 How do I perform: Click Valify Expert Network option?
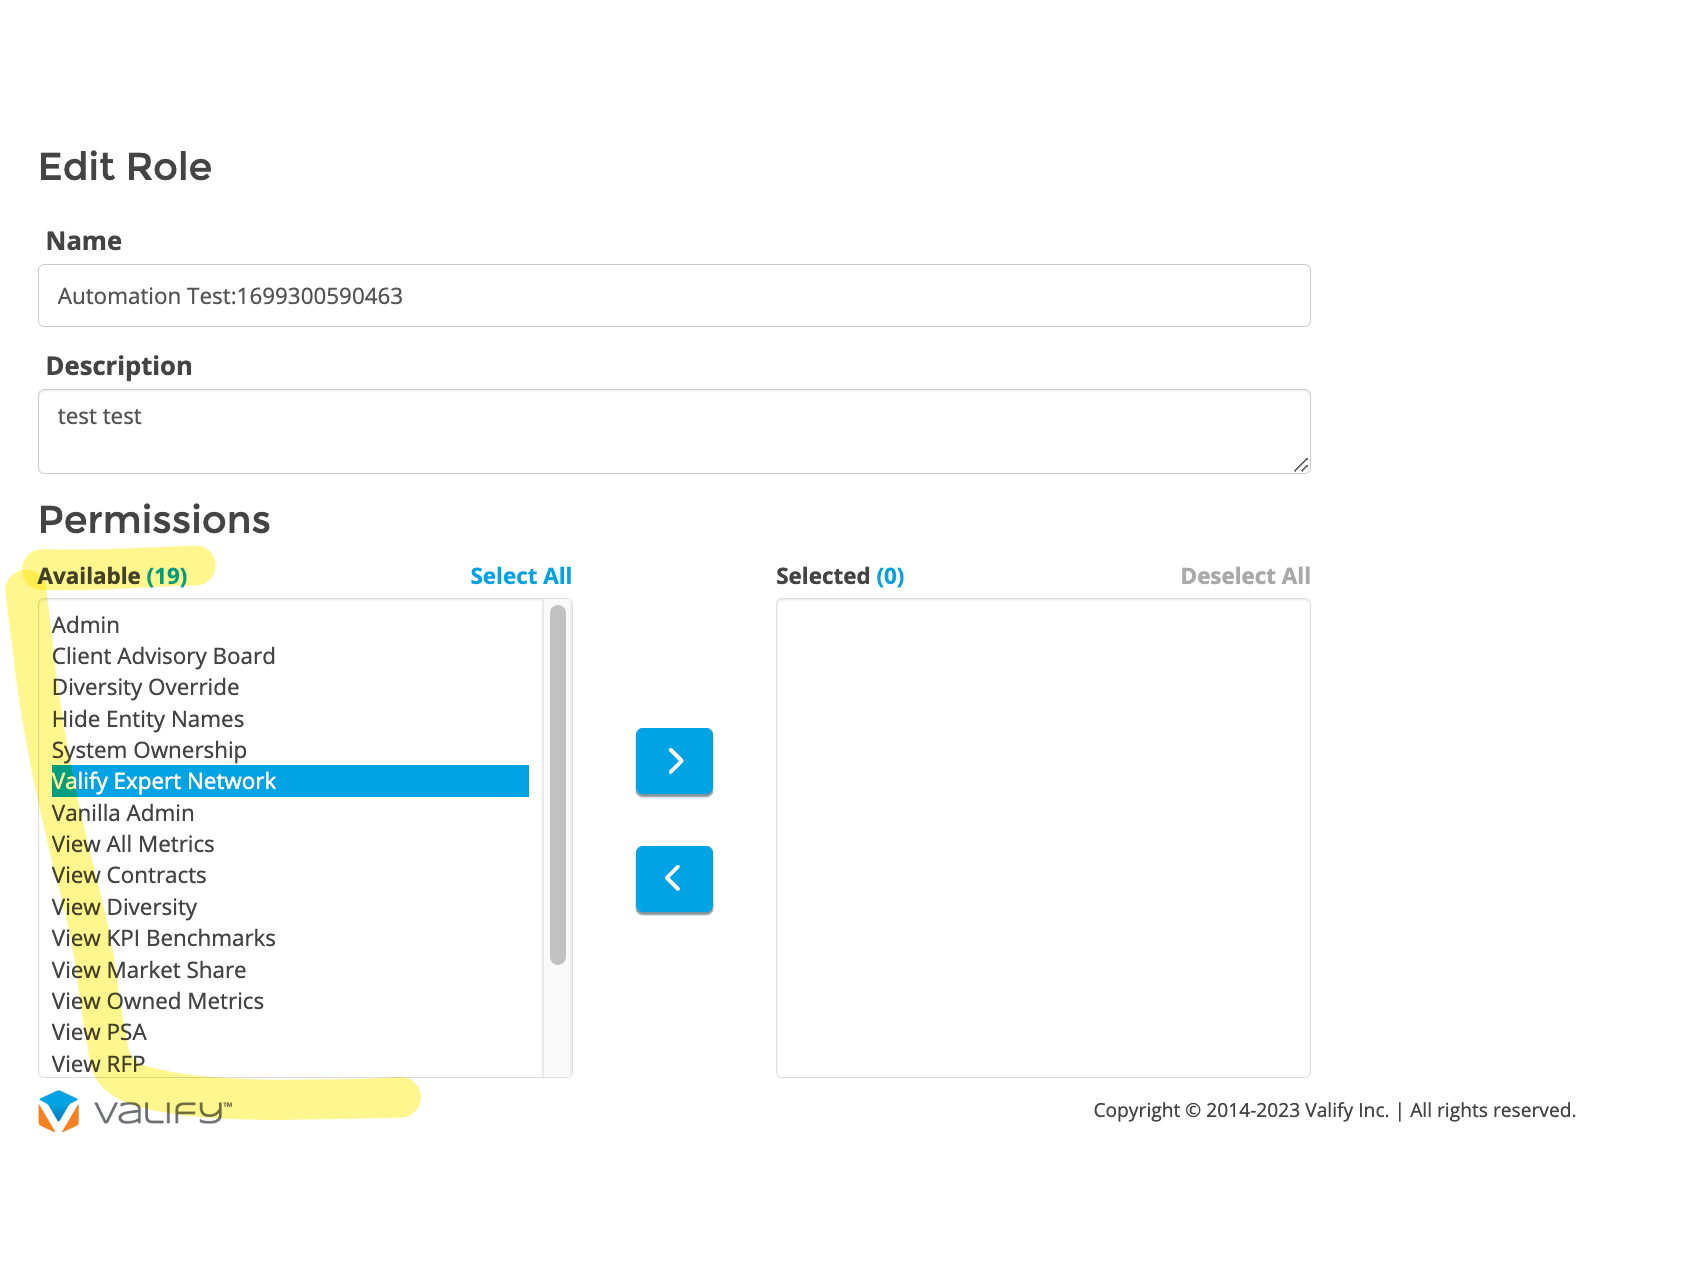[x=164, y=781]
